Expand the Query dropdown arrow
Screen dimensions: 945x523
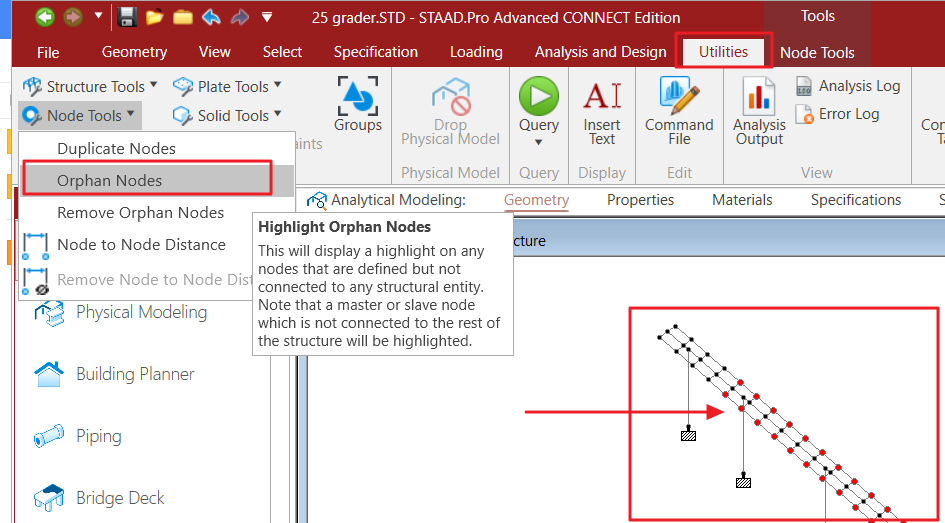pyautogui.click(x=539, y=142)
